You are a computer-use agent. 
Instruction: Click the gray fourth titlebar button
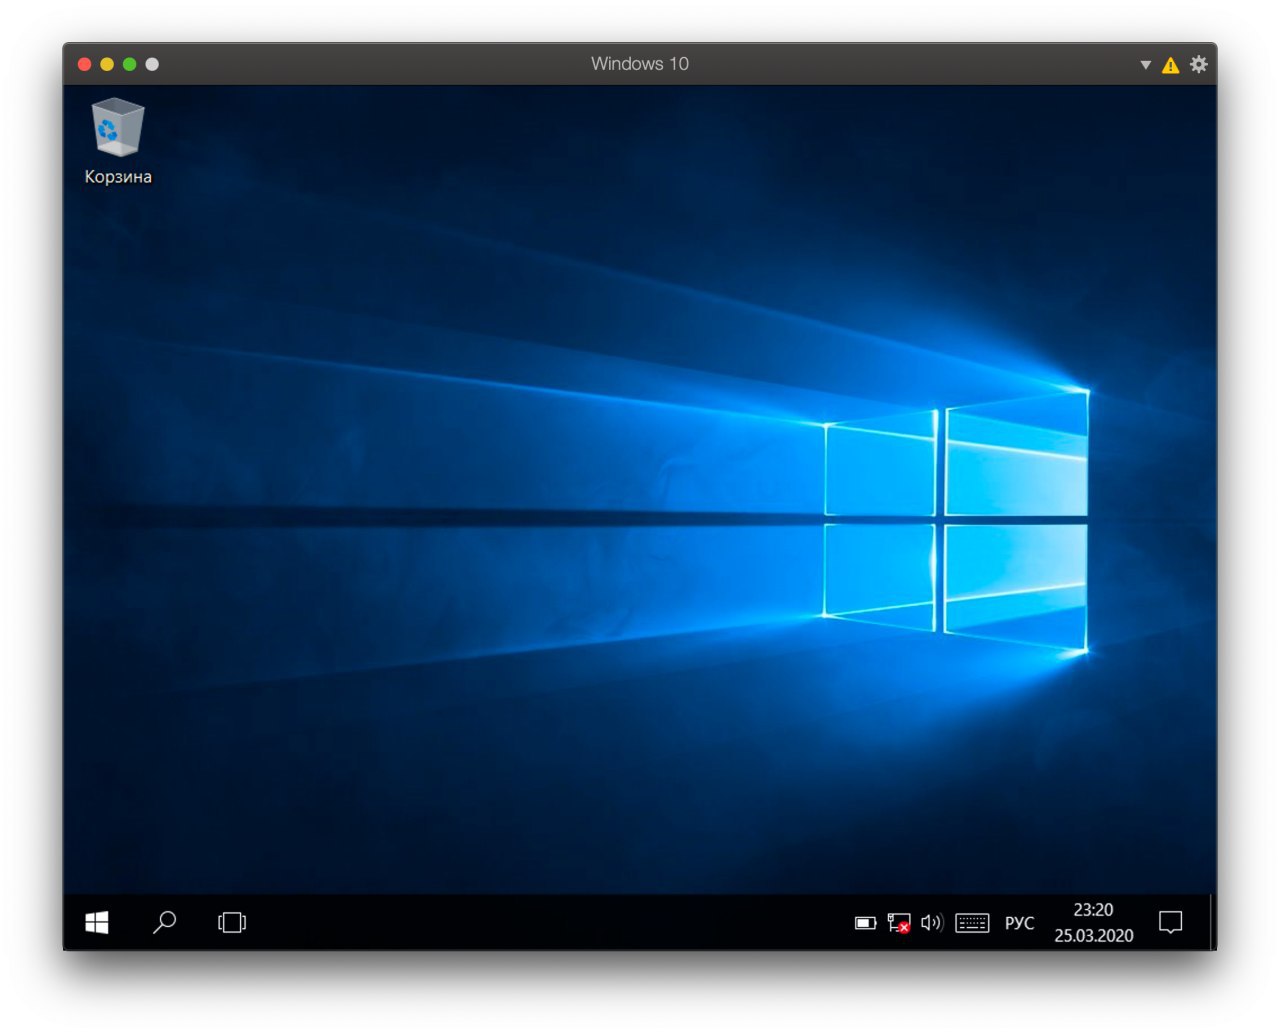(x=152, y=64)
